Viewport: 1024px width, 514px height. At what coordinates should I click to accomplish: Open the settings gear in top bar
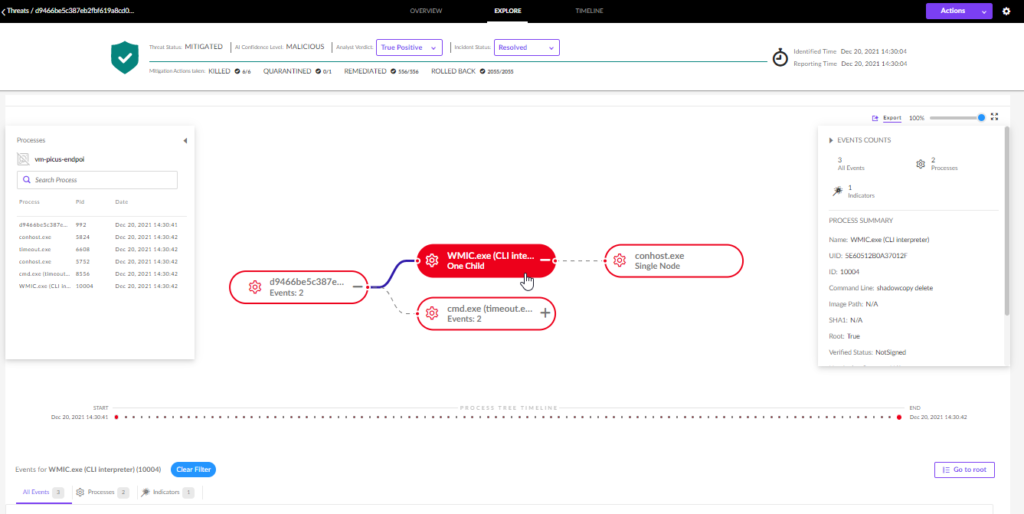point(1006,11)
